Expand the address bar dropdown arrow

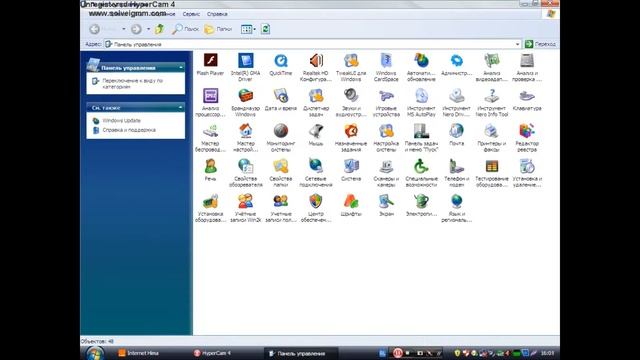[518, 44]
